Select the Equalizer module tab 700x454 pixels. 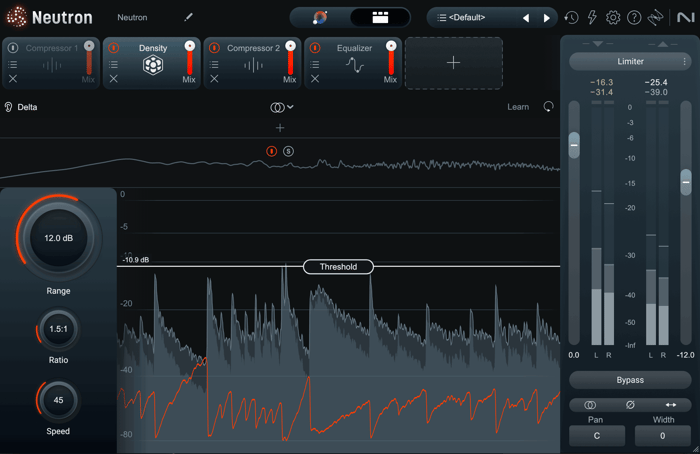coord(354,62)
